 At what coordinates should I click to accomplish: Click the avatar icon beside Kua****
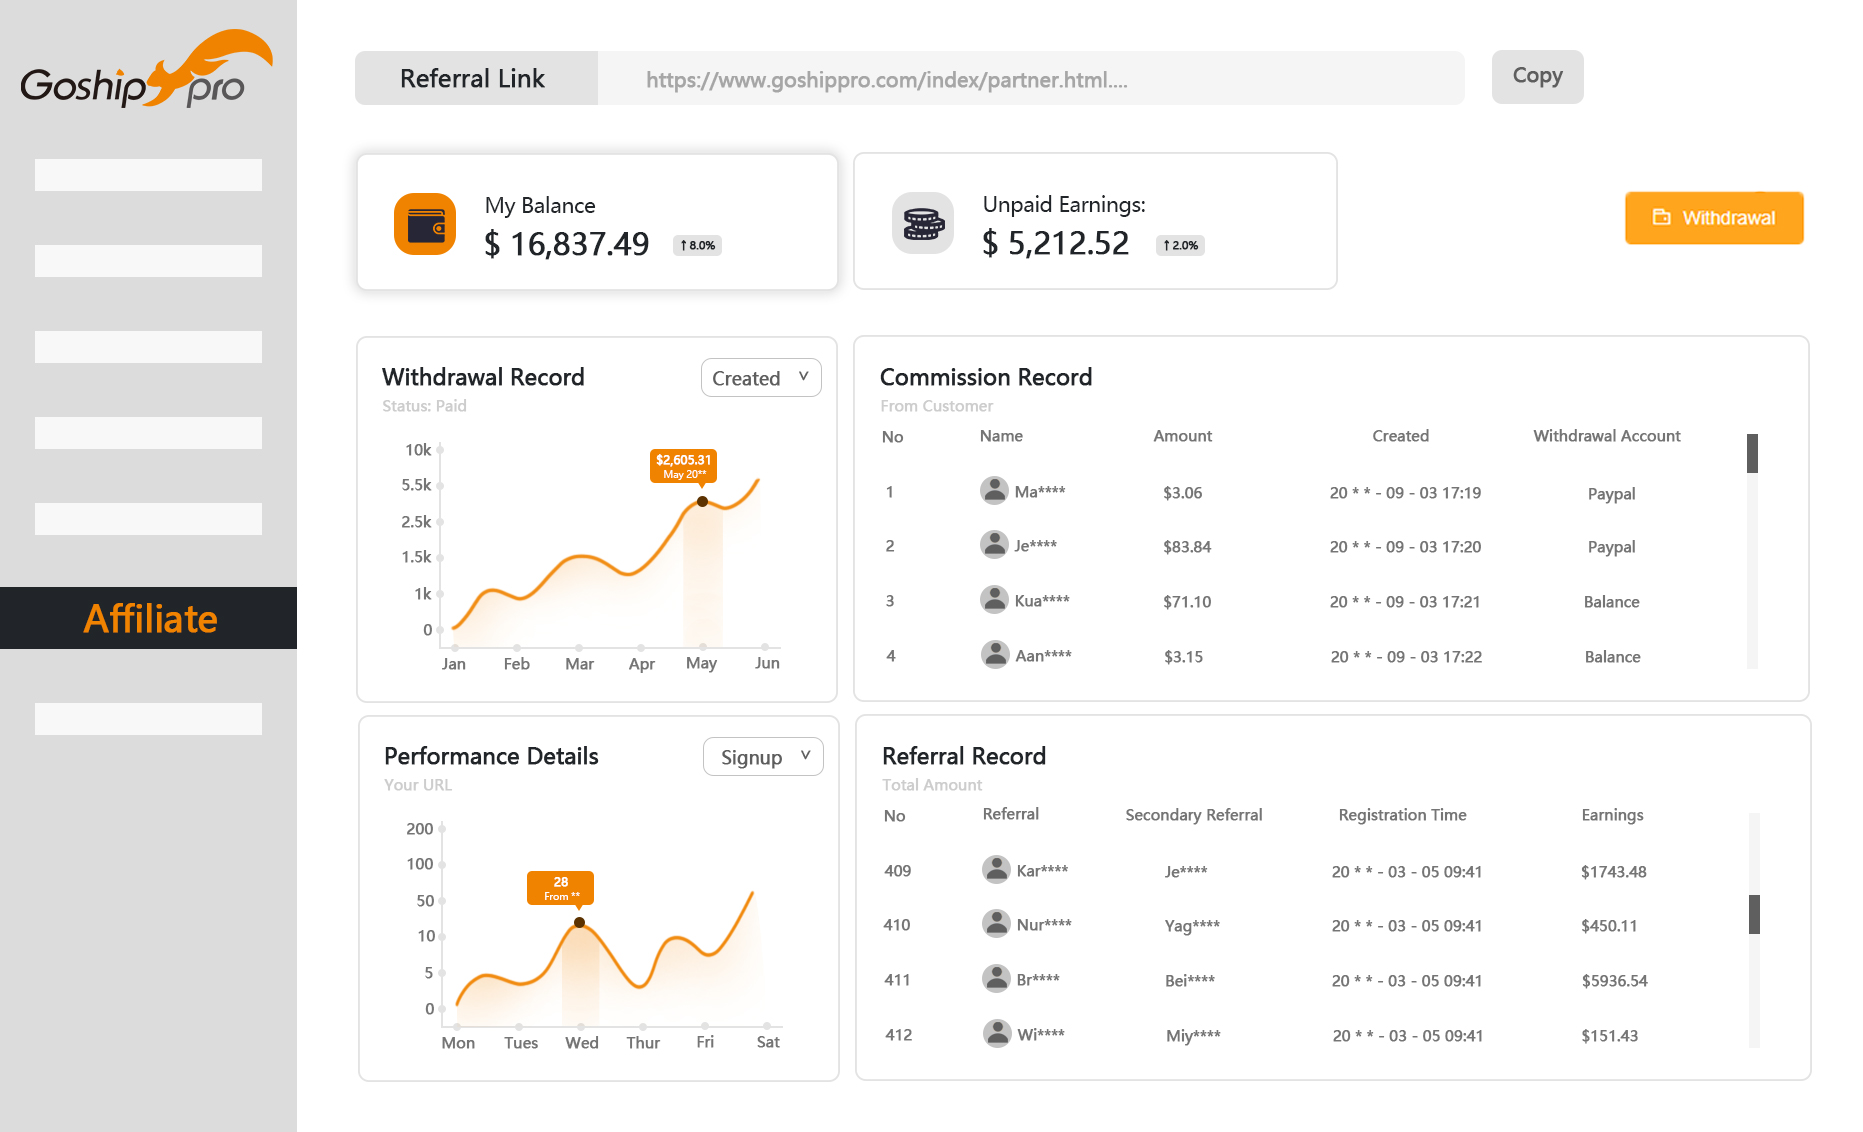pyautogui.click(x=994, y=599)
